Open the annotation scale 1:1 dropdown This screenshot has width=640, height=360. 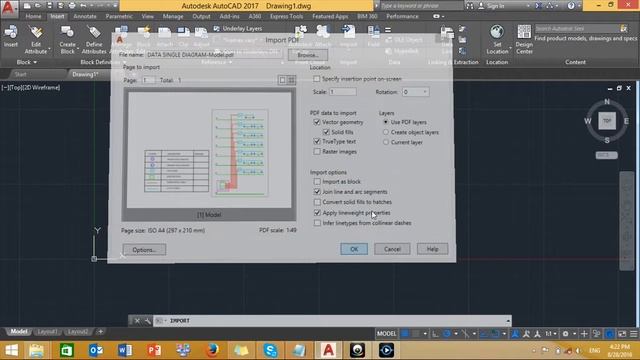pyautogui.click(x=551, y=333)
